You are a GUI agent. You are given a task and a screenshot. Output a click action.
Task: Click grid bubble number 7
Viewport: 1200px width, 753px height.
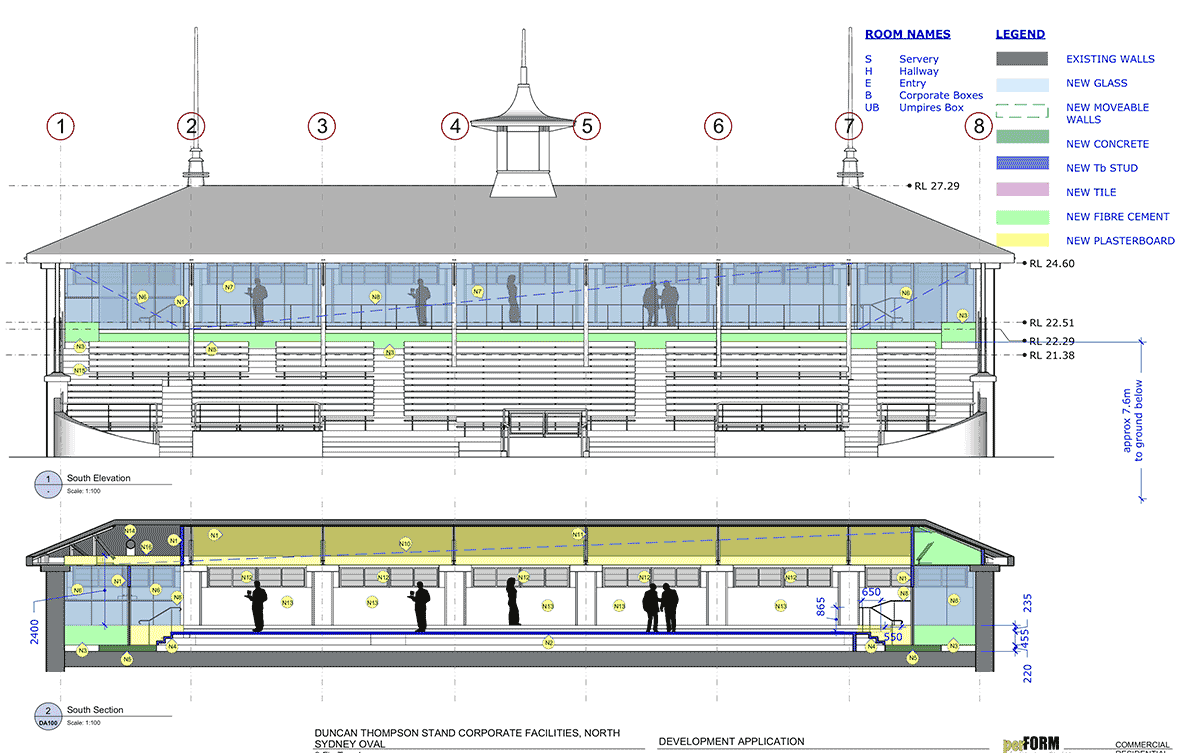pyautogui.click(x=849, y=127)
